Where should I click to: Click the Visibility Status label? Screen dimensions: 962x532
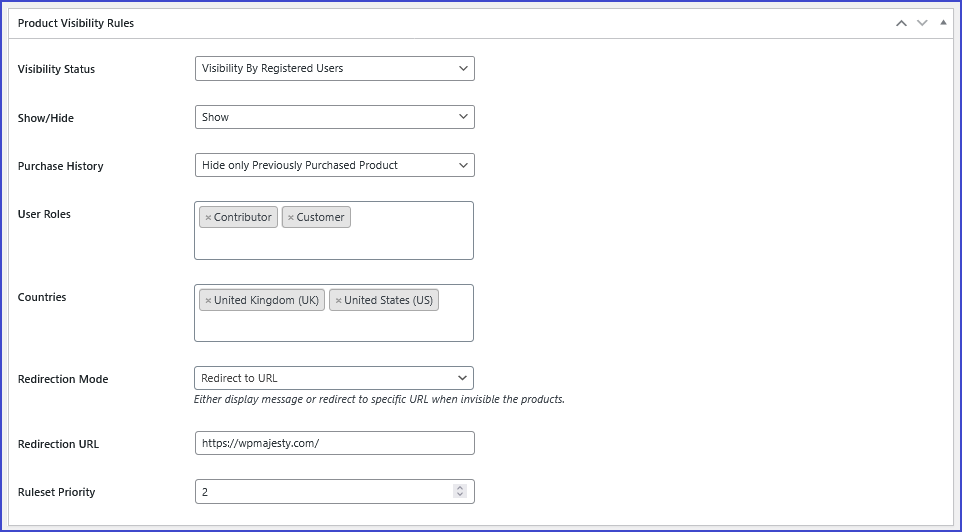(x=56, y=69)
